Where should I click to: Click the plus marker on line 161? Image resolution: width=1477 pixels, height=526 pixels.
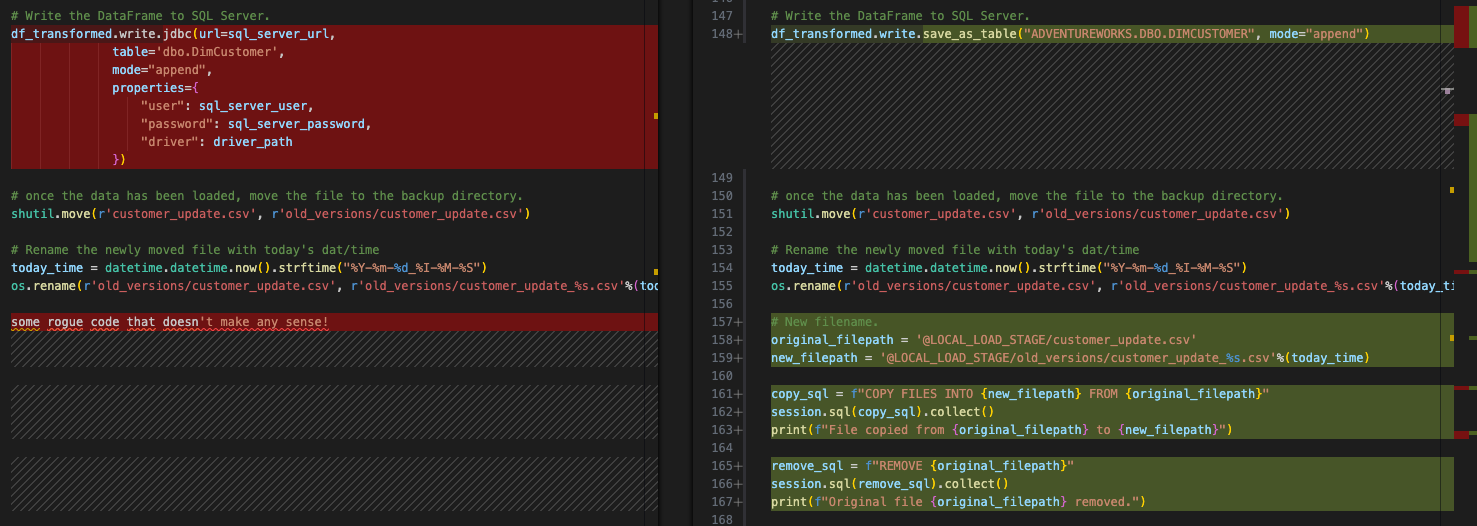point(739,394)
